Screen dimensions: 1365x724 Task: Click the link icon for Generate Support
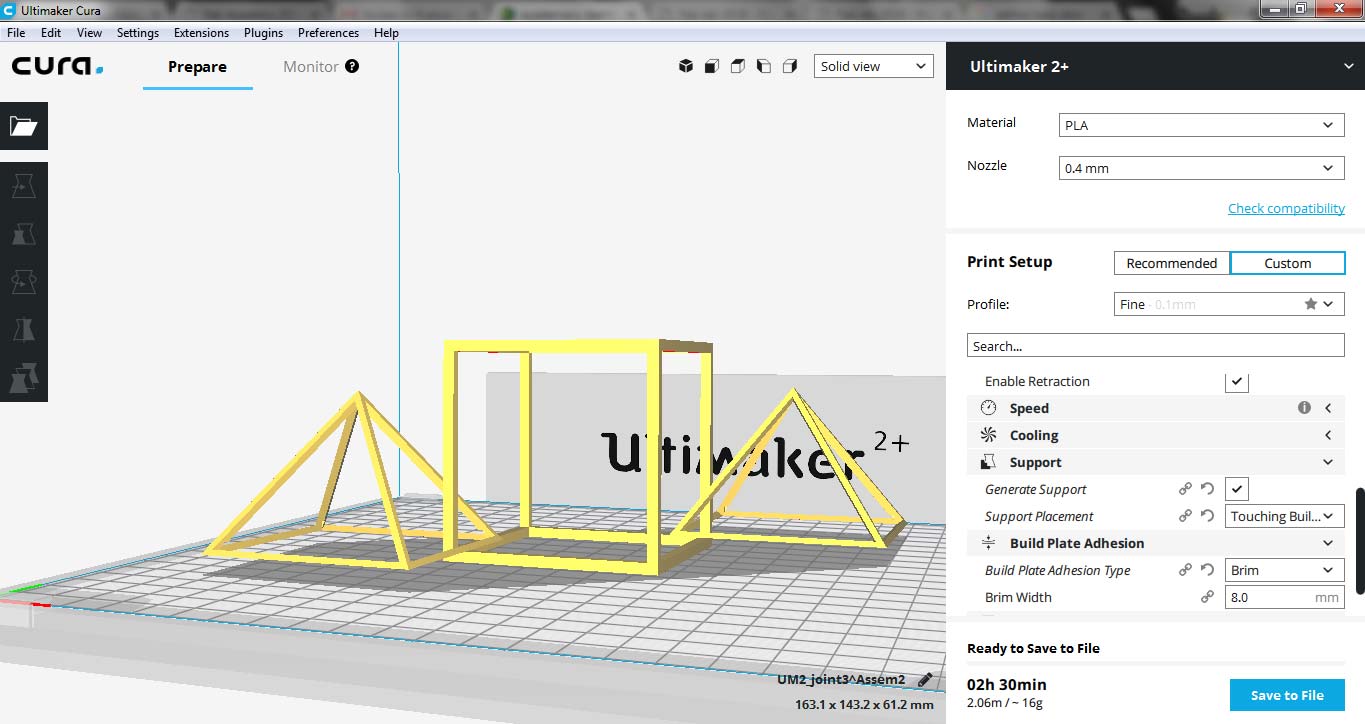coord(1185,489)
